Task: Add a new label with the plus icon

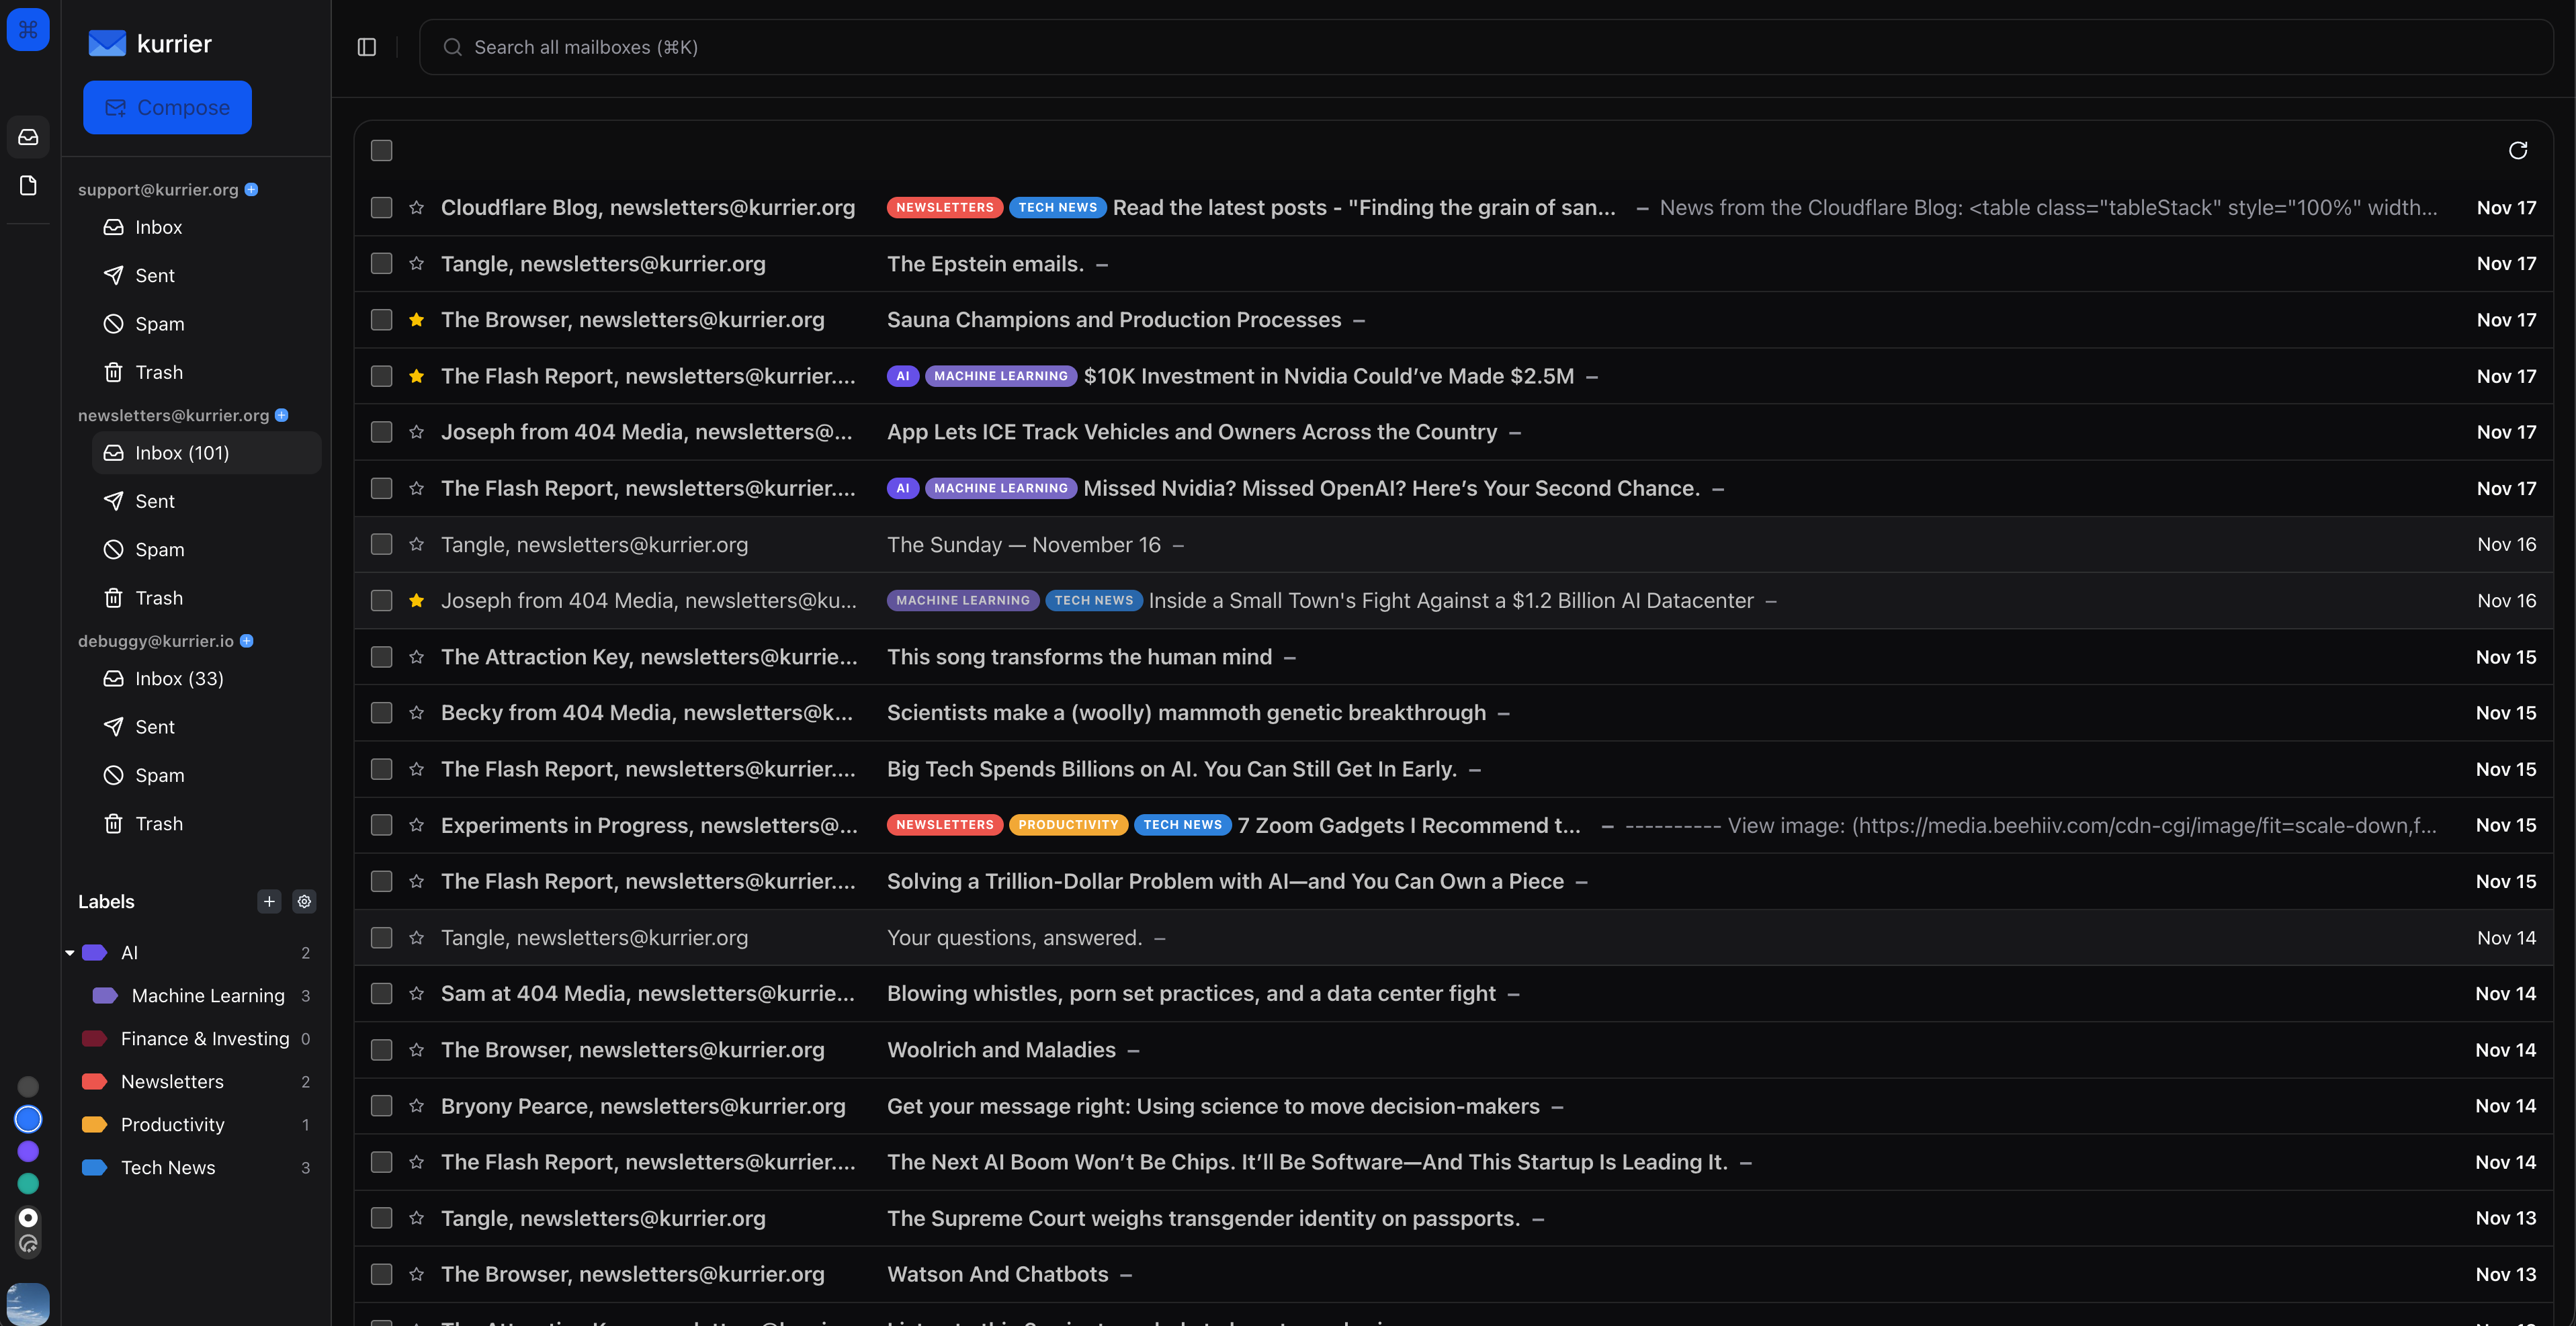Action: pos(268,901)
